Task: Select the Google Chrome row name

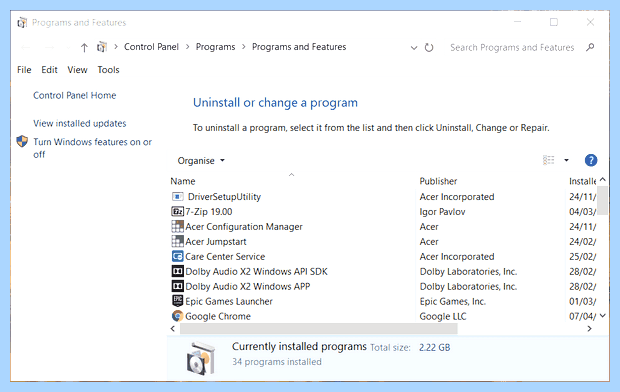Action: (x=218, y=316)
